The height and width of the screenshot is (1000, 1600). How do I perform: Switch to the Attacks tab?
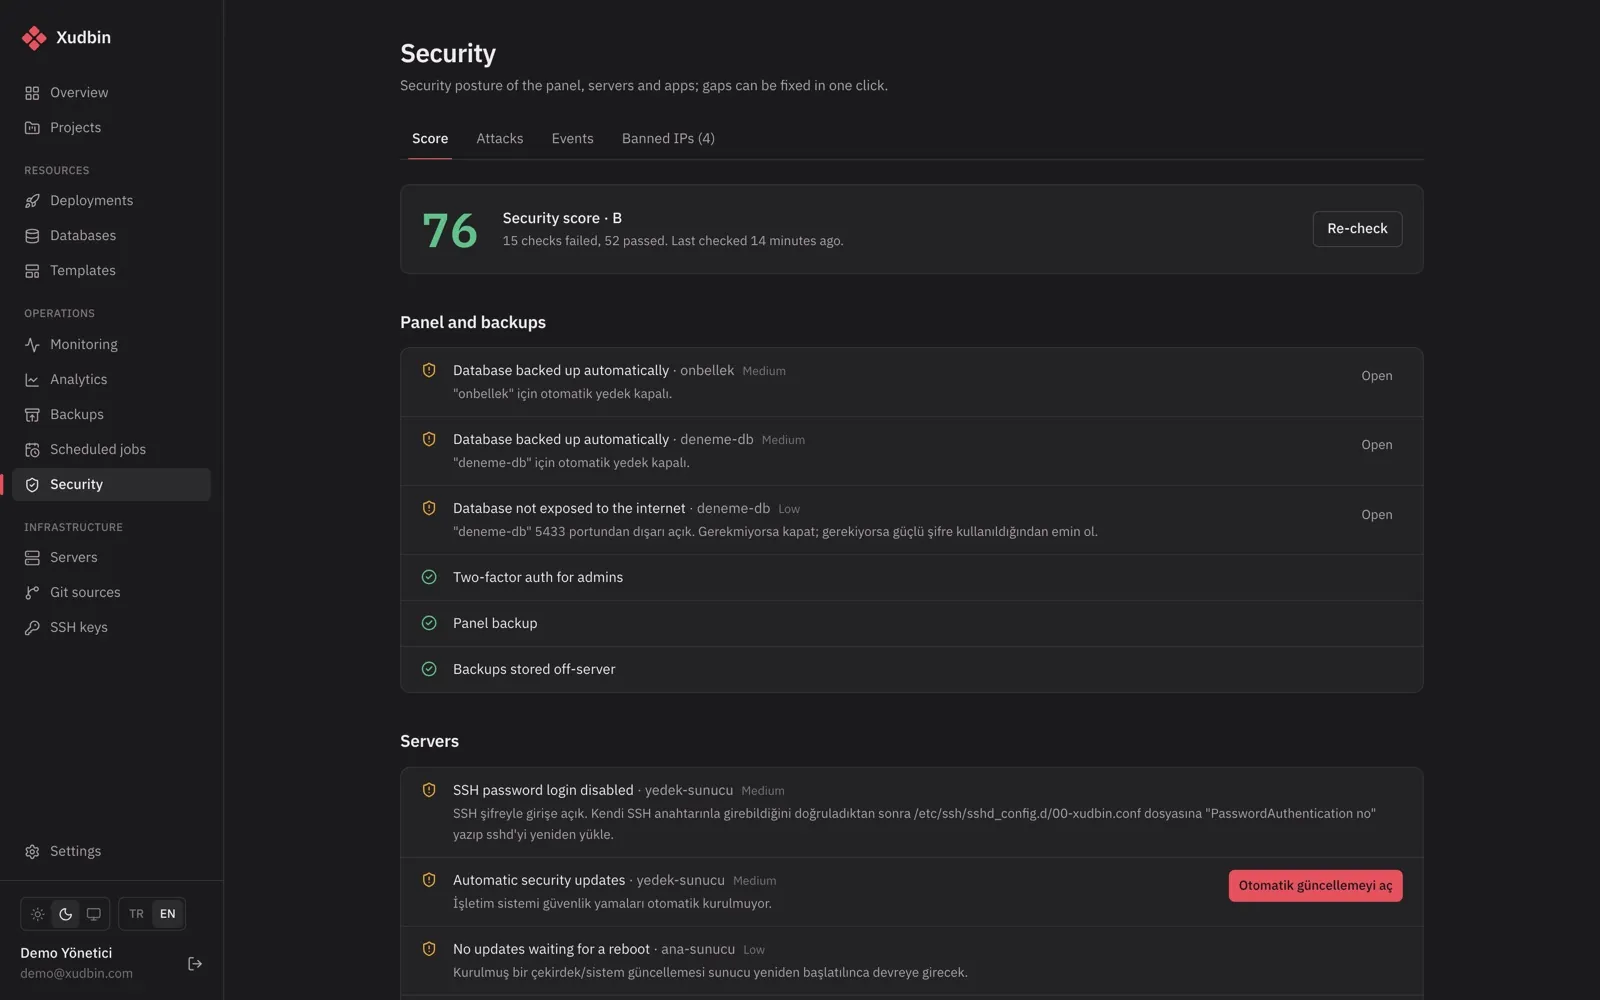499,139
